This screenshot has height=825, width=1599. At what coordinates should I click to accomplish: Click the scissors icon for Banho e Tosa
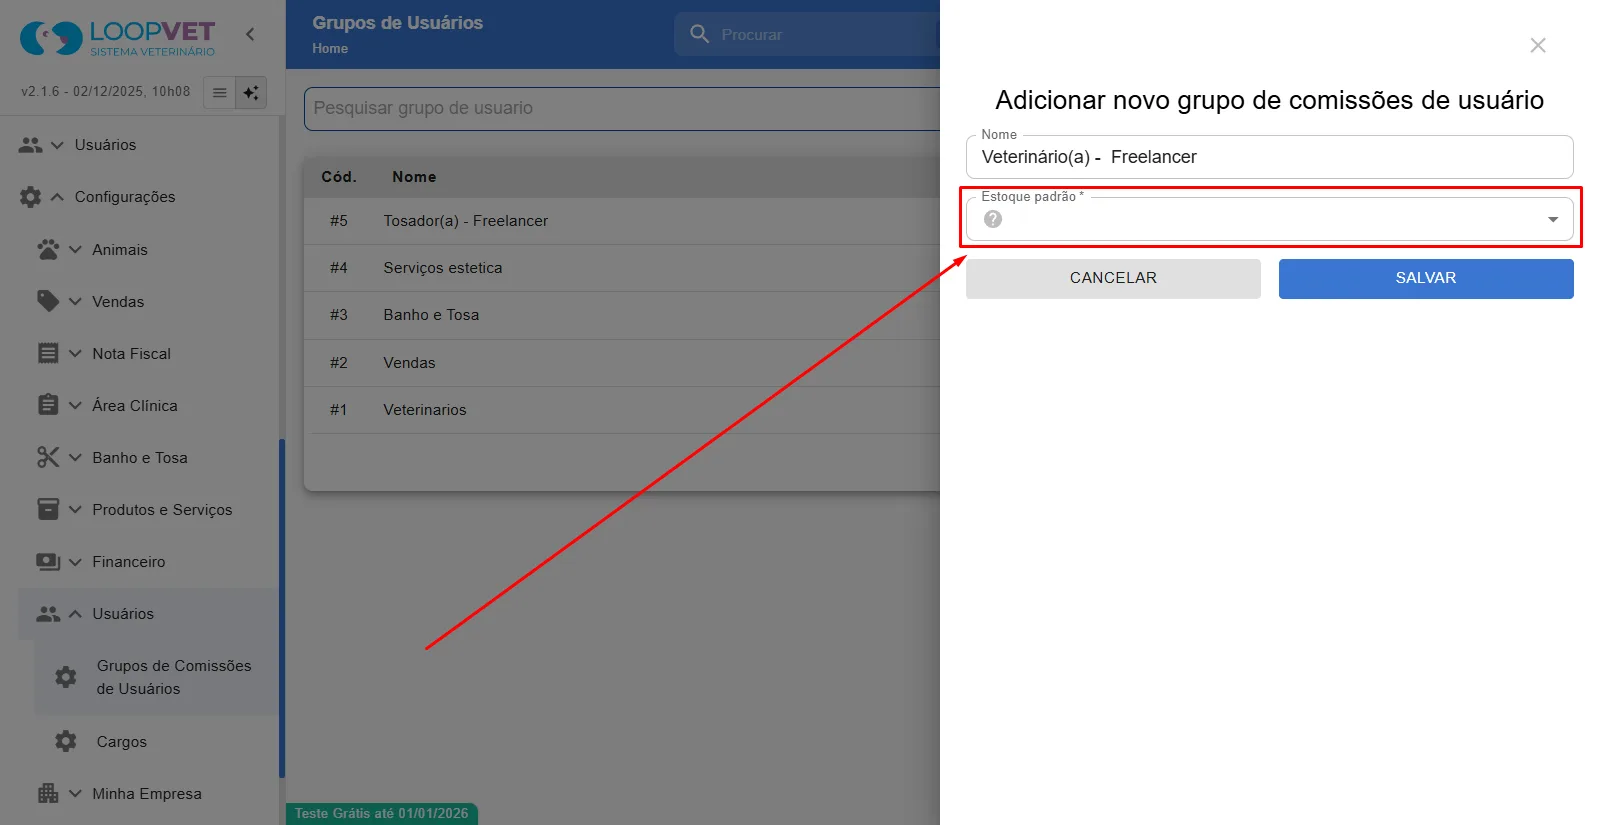[48, 457]
